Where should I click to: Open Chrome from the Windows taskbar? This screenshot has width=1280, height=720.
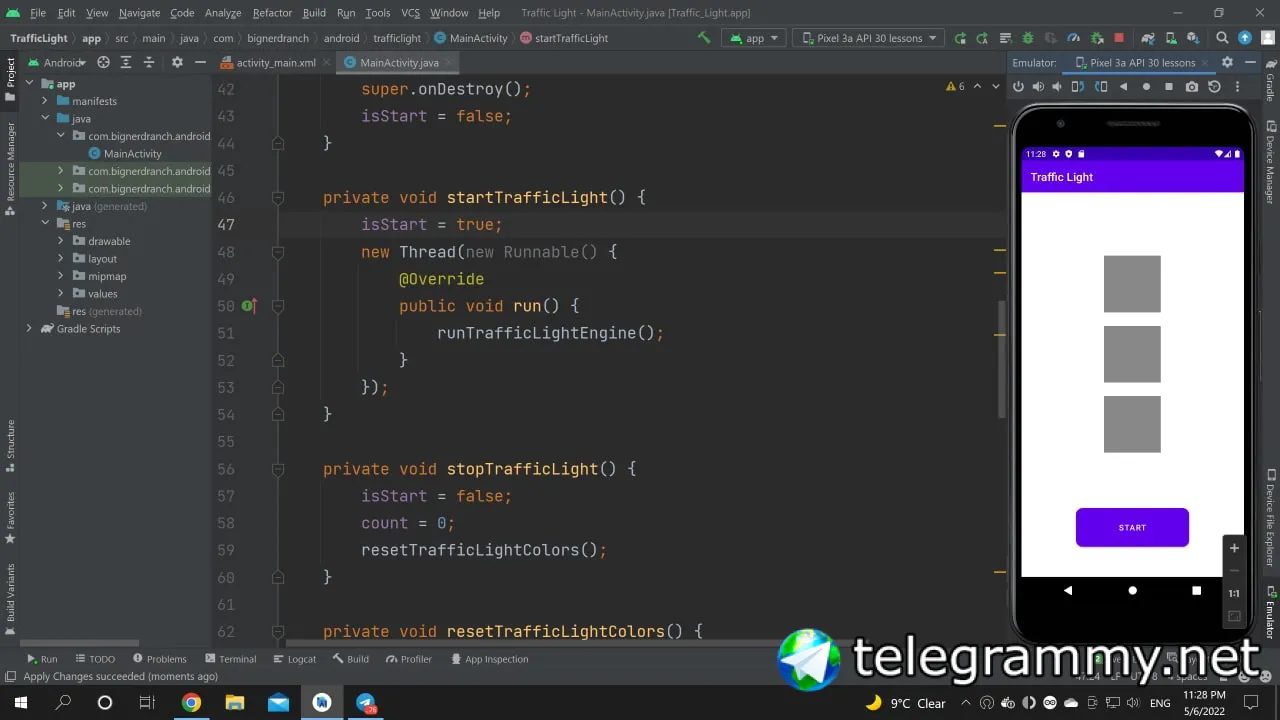coord(190,703)
